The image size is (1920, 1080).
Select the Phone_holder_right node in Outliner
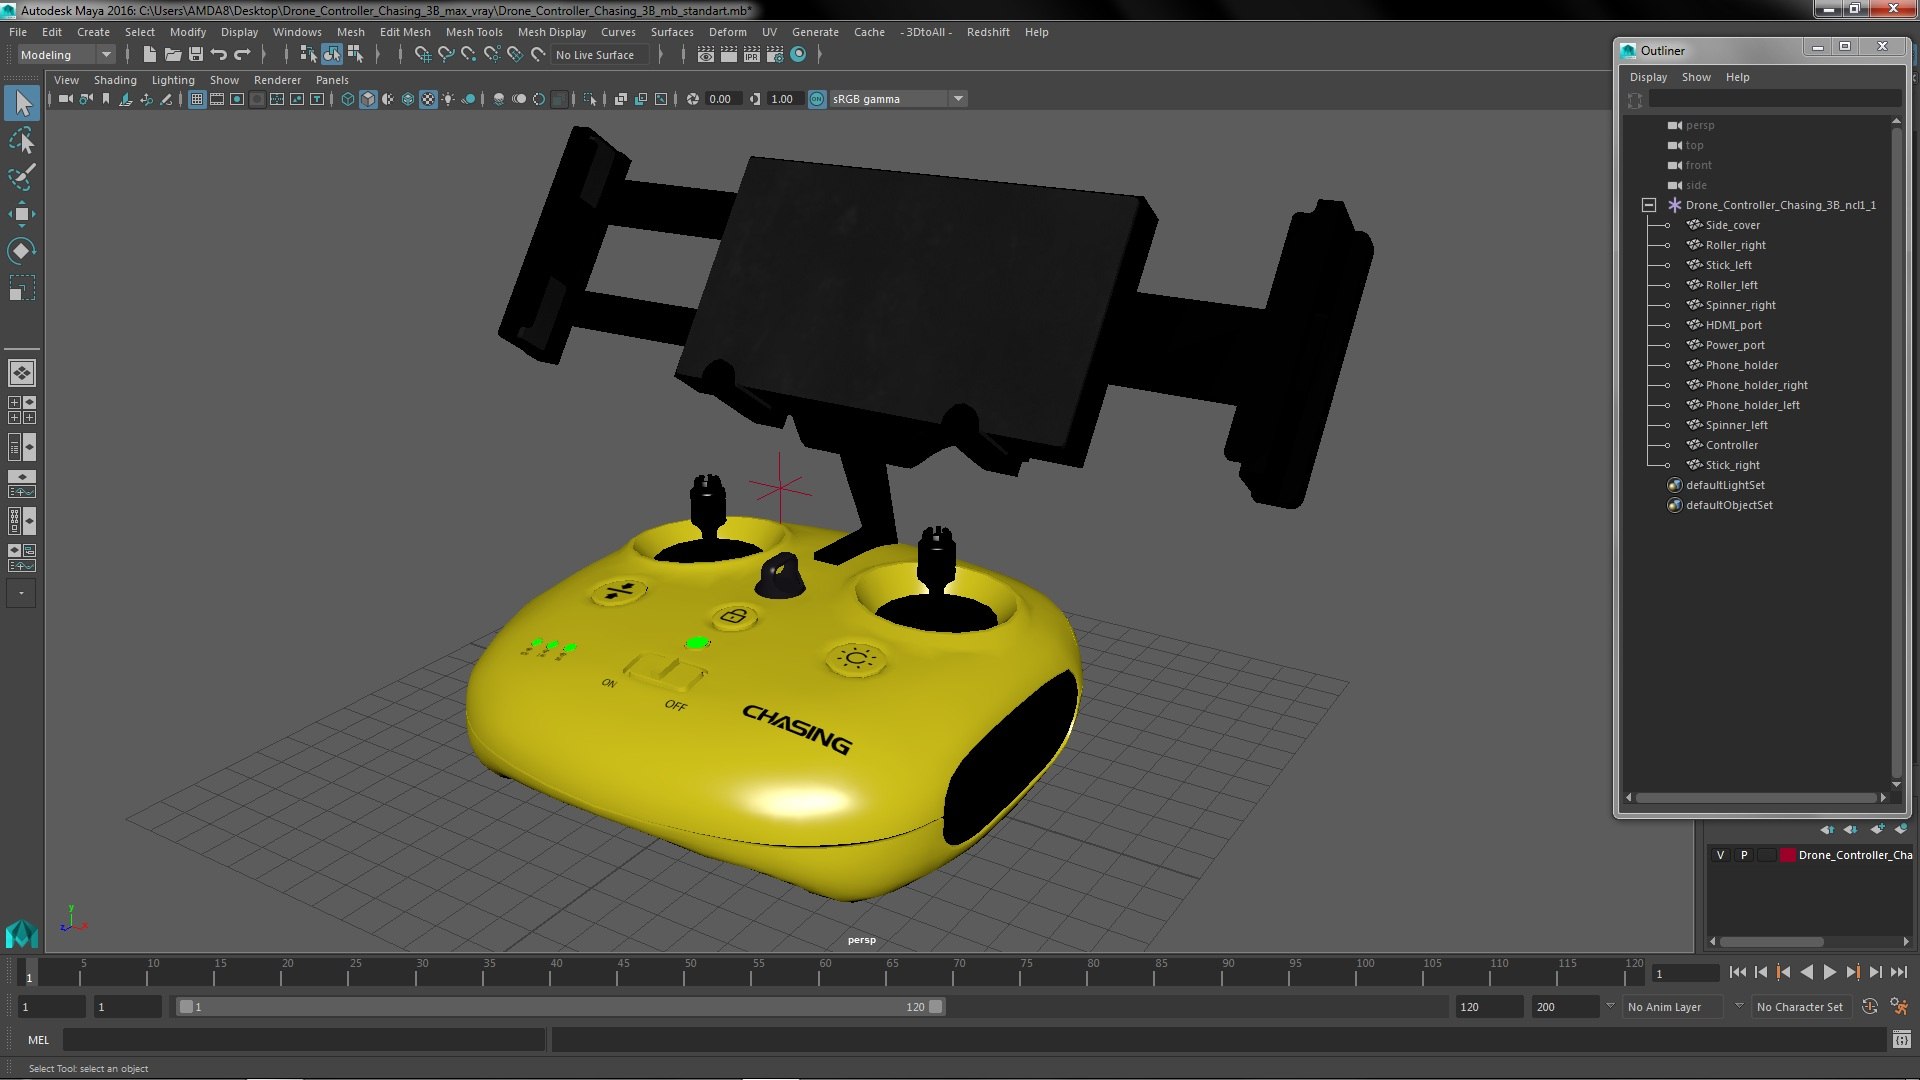tap(1757, 385)
